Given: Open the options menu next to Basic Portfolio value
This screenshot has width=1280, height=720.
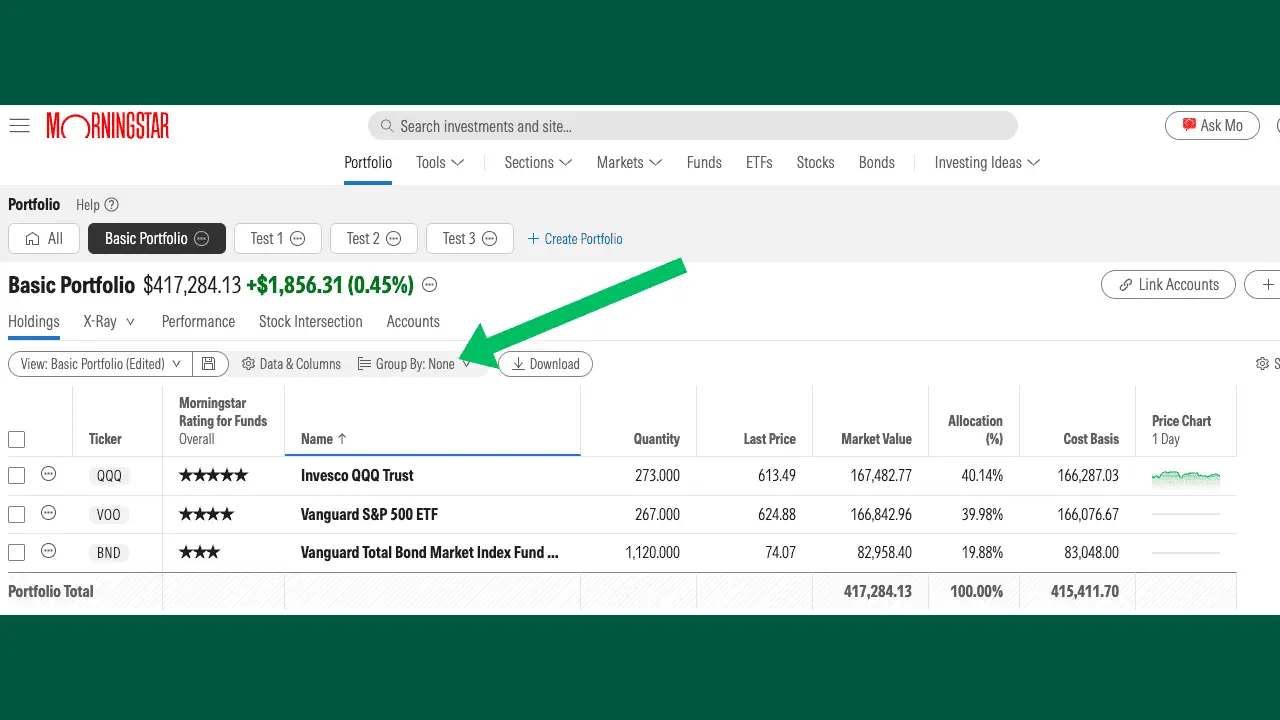Looking at the screenshot, I should pos(429,285).
